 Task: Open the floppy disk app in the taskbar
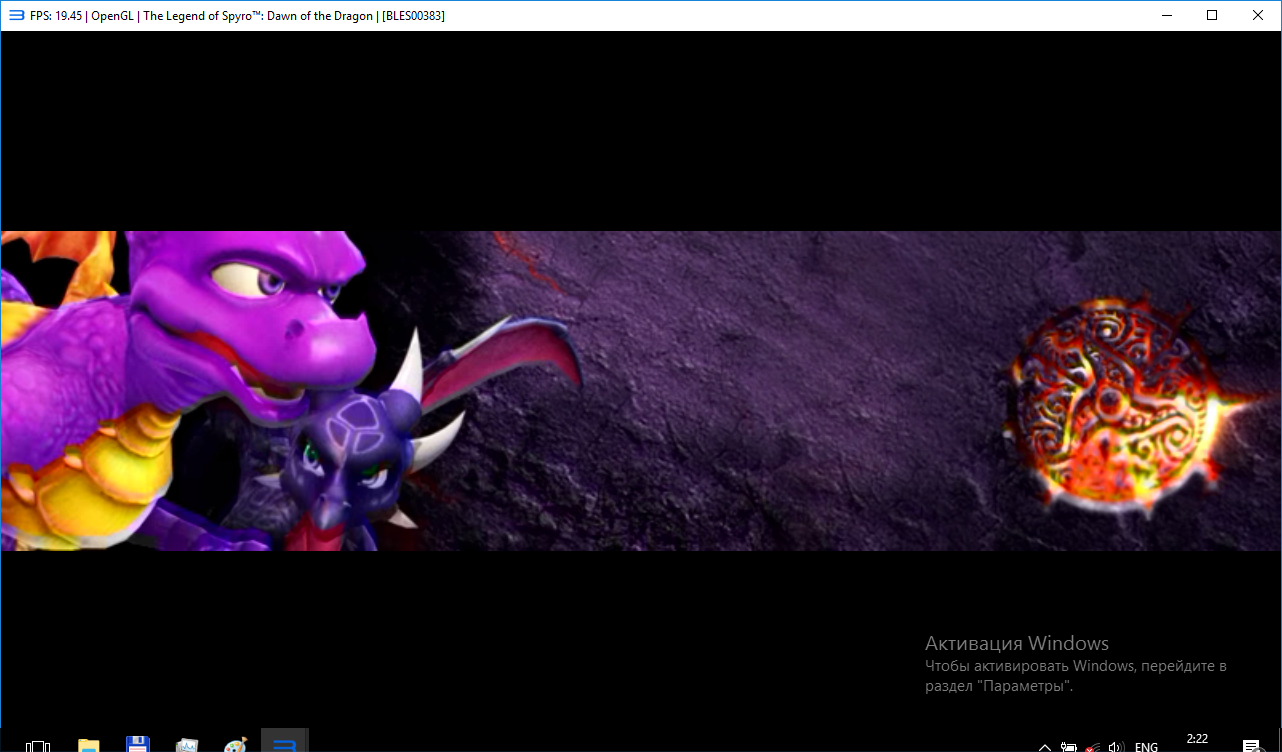tap(138, 744)
